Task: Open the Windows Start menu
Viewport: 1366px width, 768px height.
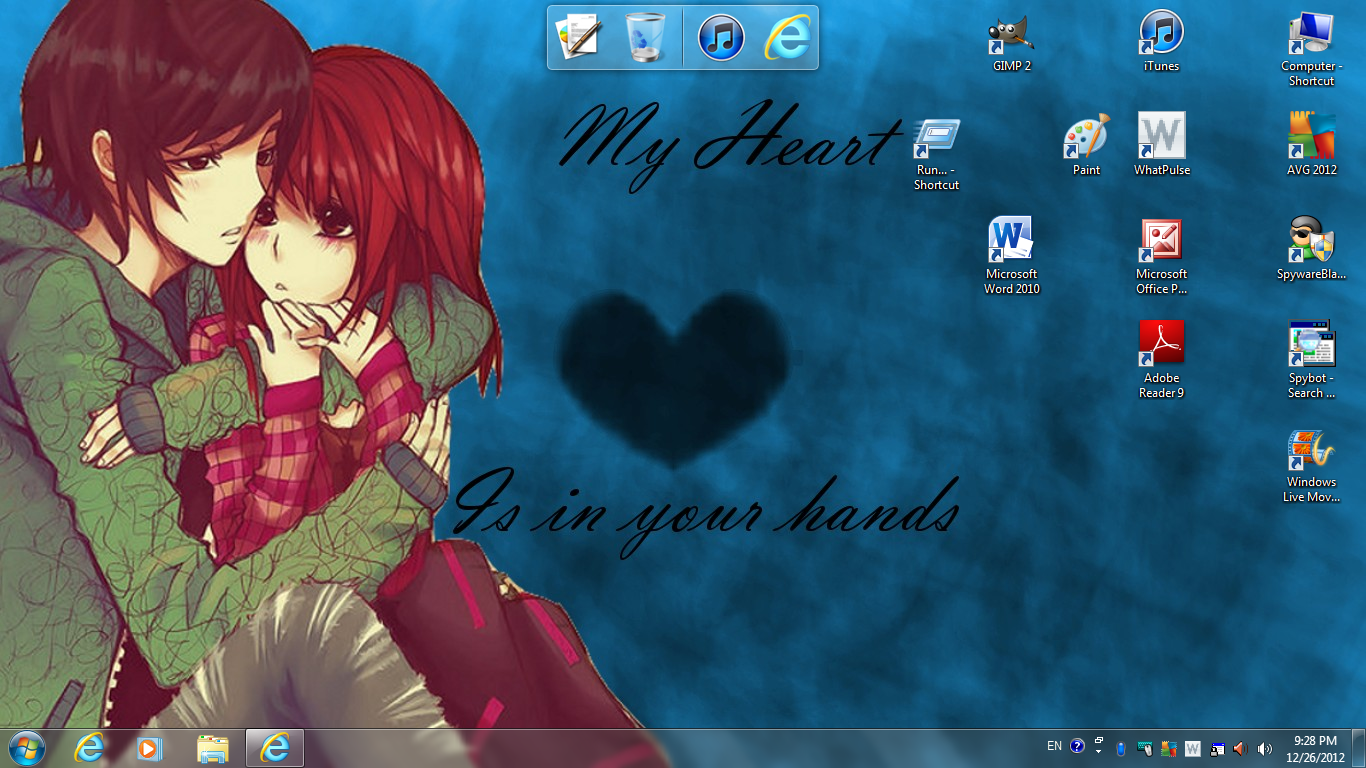Action: tap(27, 747)
